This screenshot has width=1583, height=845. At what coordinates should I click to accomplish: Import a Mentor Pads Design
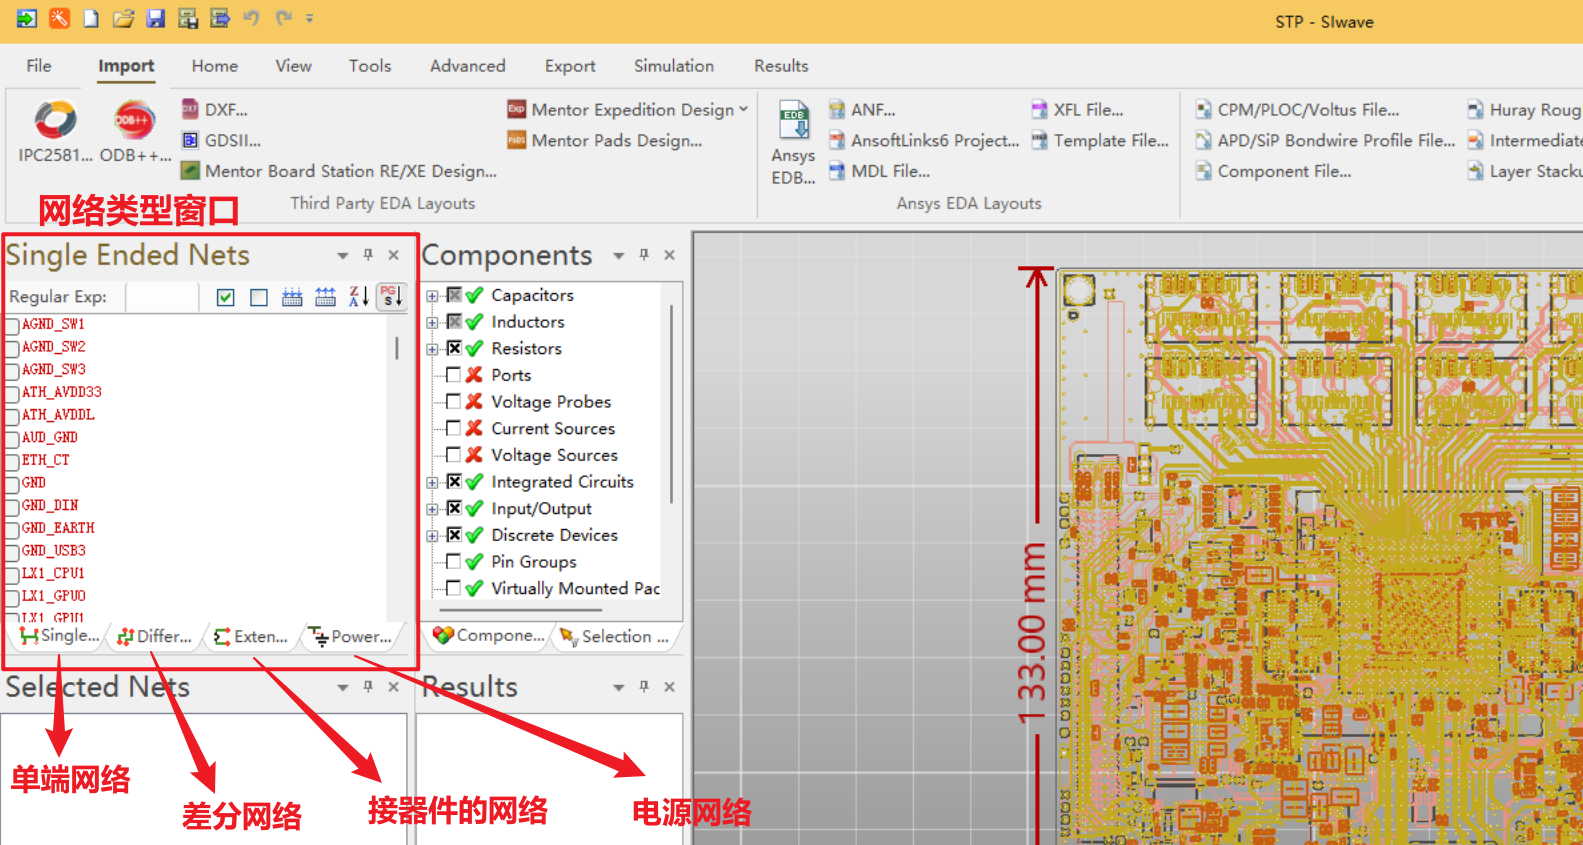point(605,140)
